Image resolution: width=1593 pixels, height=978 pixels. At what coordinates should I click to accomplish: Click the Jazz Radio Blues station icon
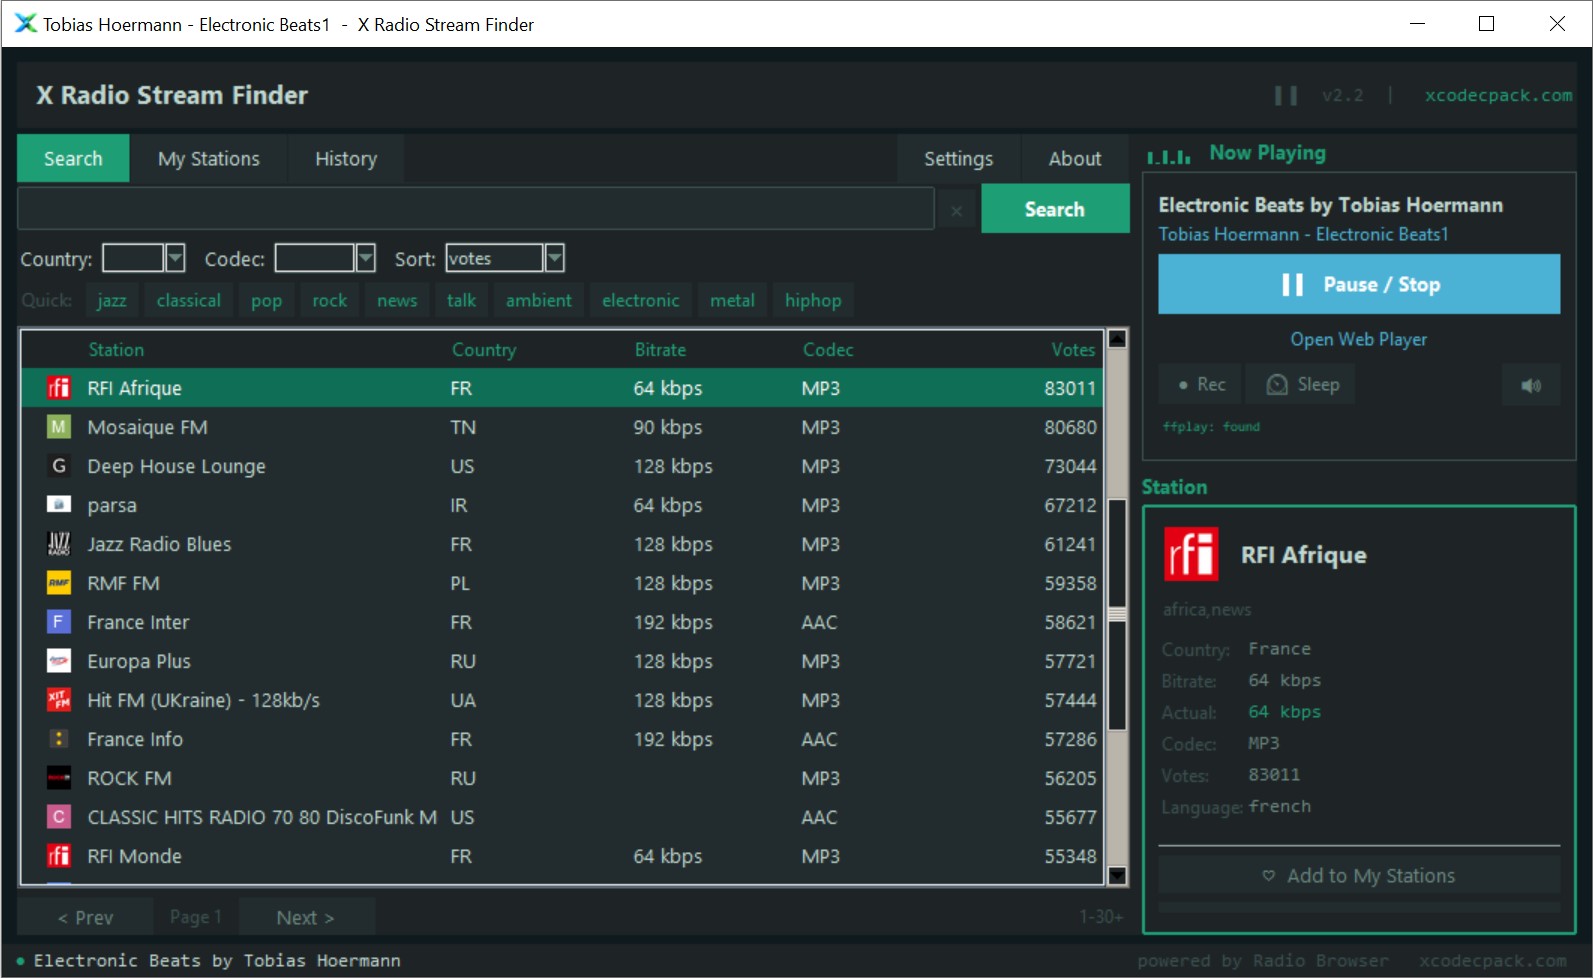(59, 544)
